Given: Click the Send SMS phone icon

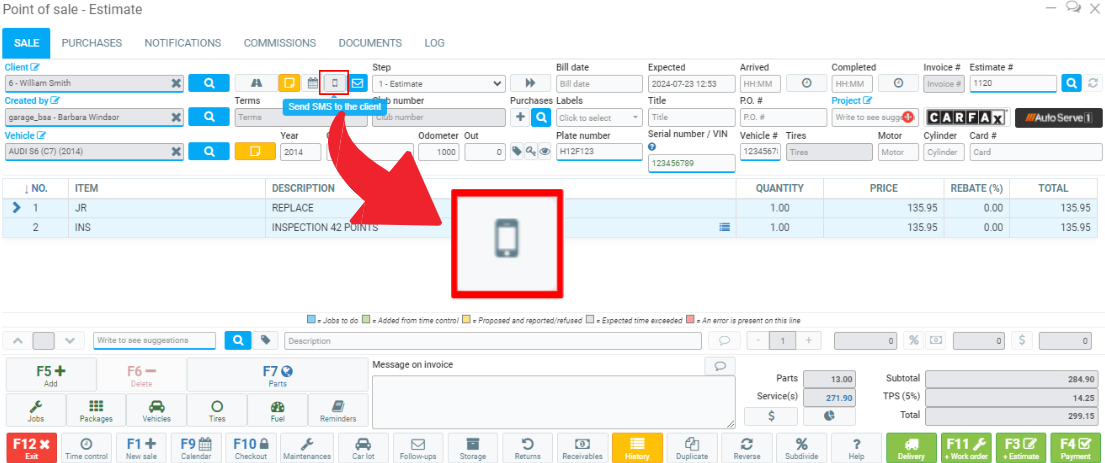Looking at the screenshot, I should pyautogui.click(x=334, y=83).
